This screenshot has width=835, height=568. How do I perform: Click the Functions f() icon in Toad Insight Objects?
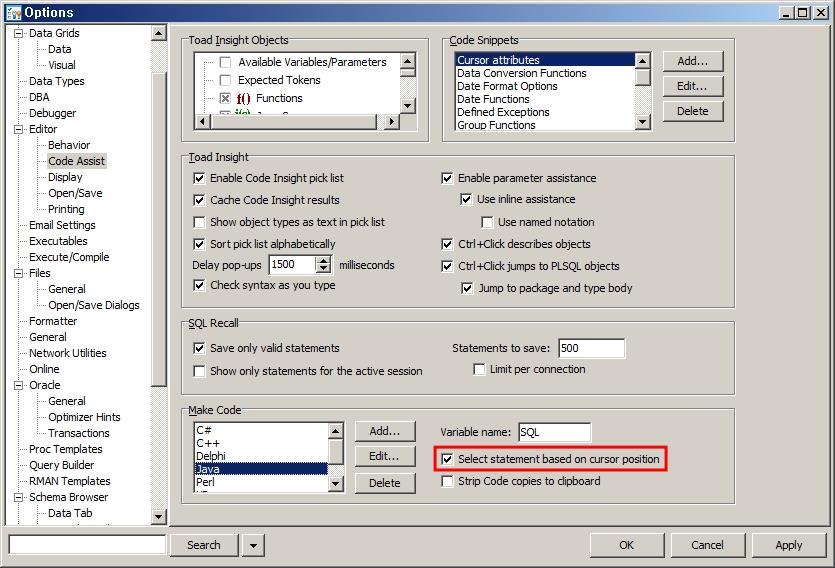[x=243, y=98]
